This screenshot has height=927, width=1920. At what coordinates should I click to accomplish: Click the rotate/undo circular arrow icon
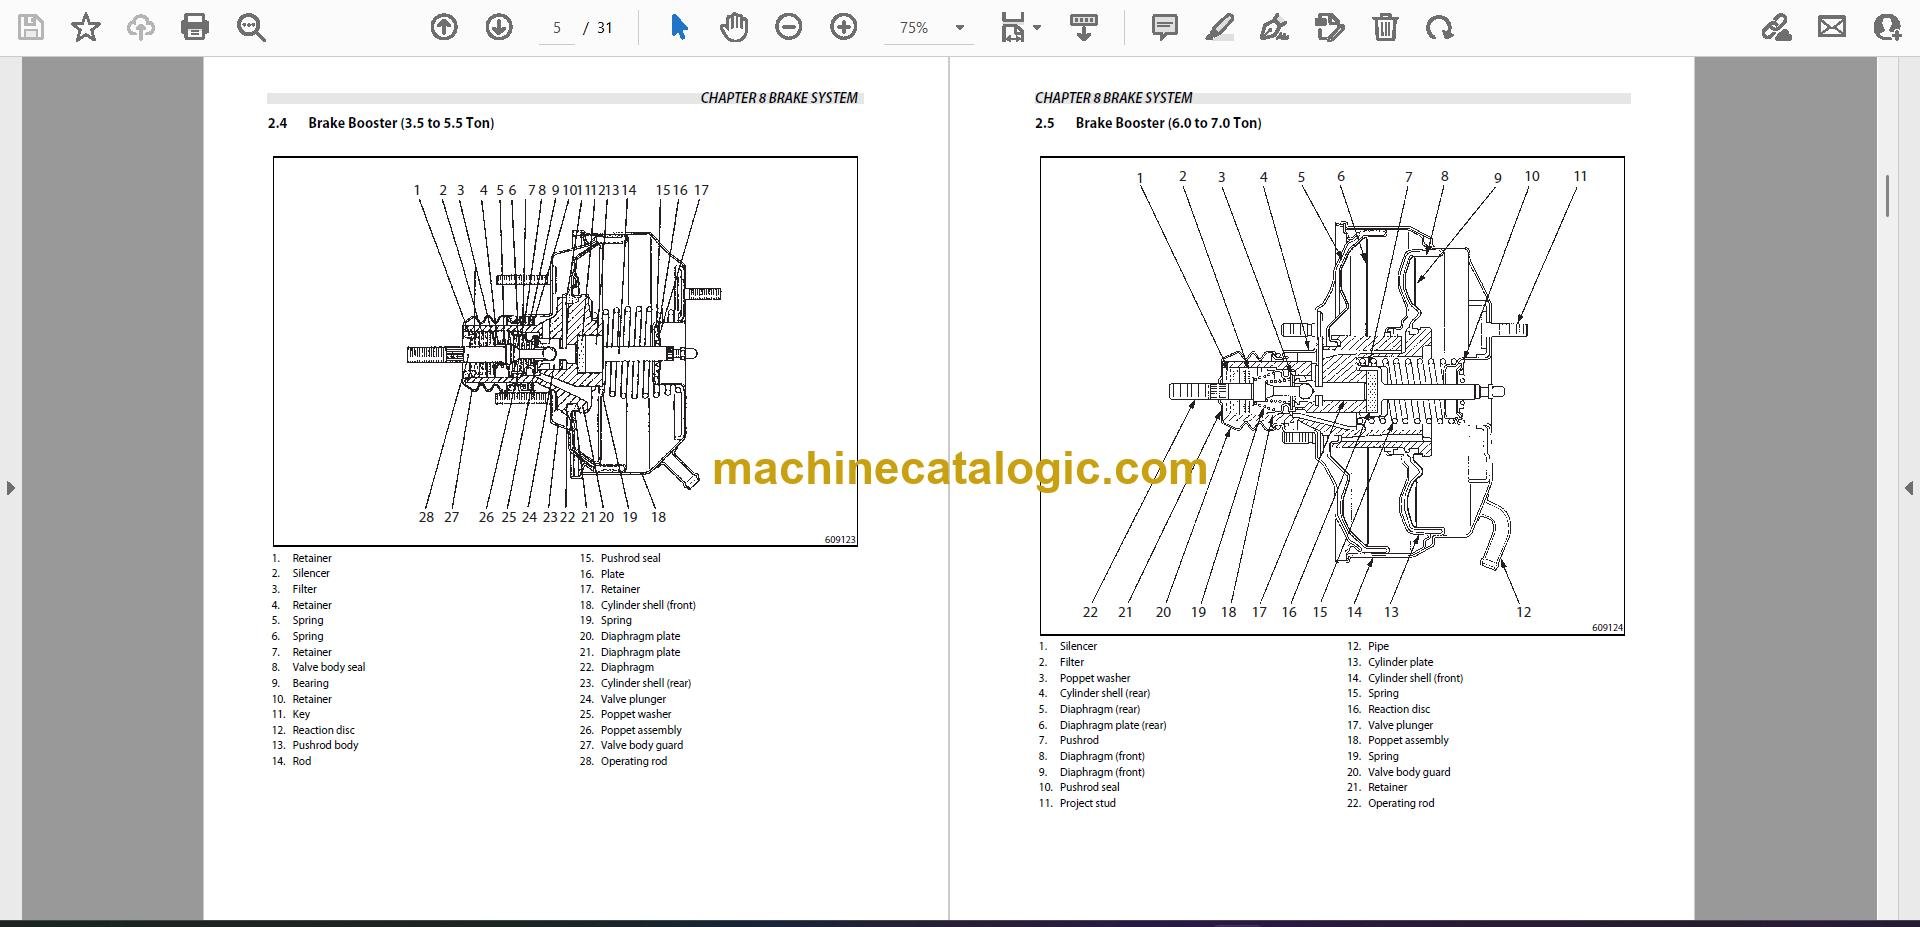[x=1440, y=27]
